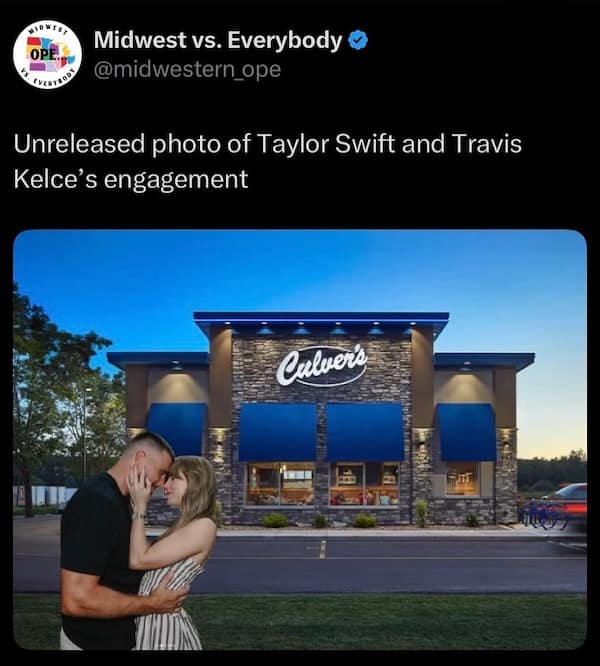Click the blue roof overhang with spotlights
This screenshot has width=600, height=666.
point(321,322)
